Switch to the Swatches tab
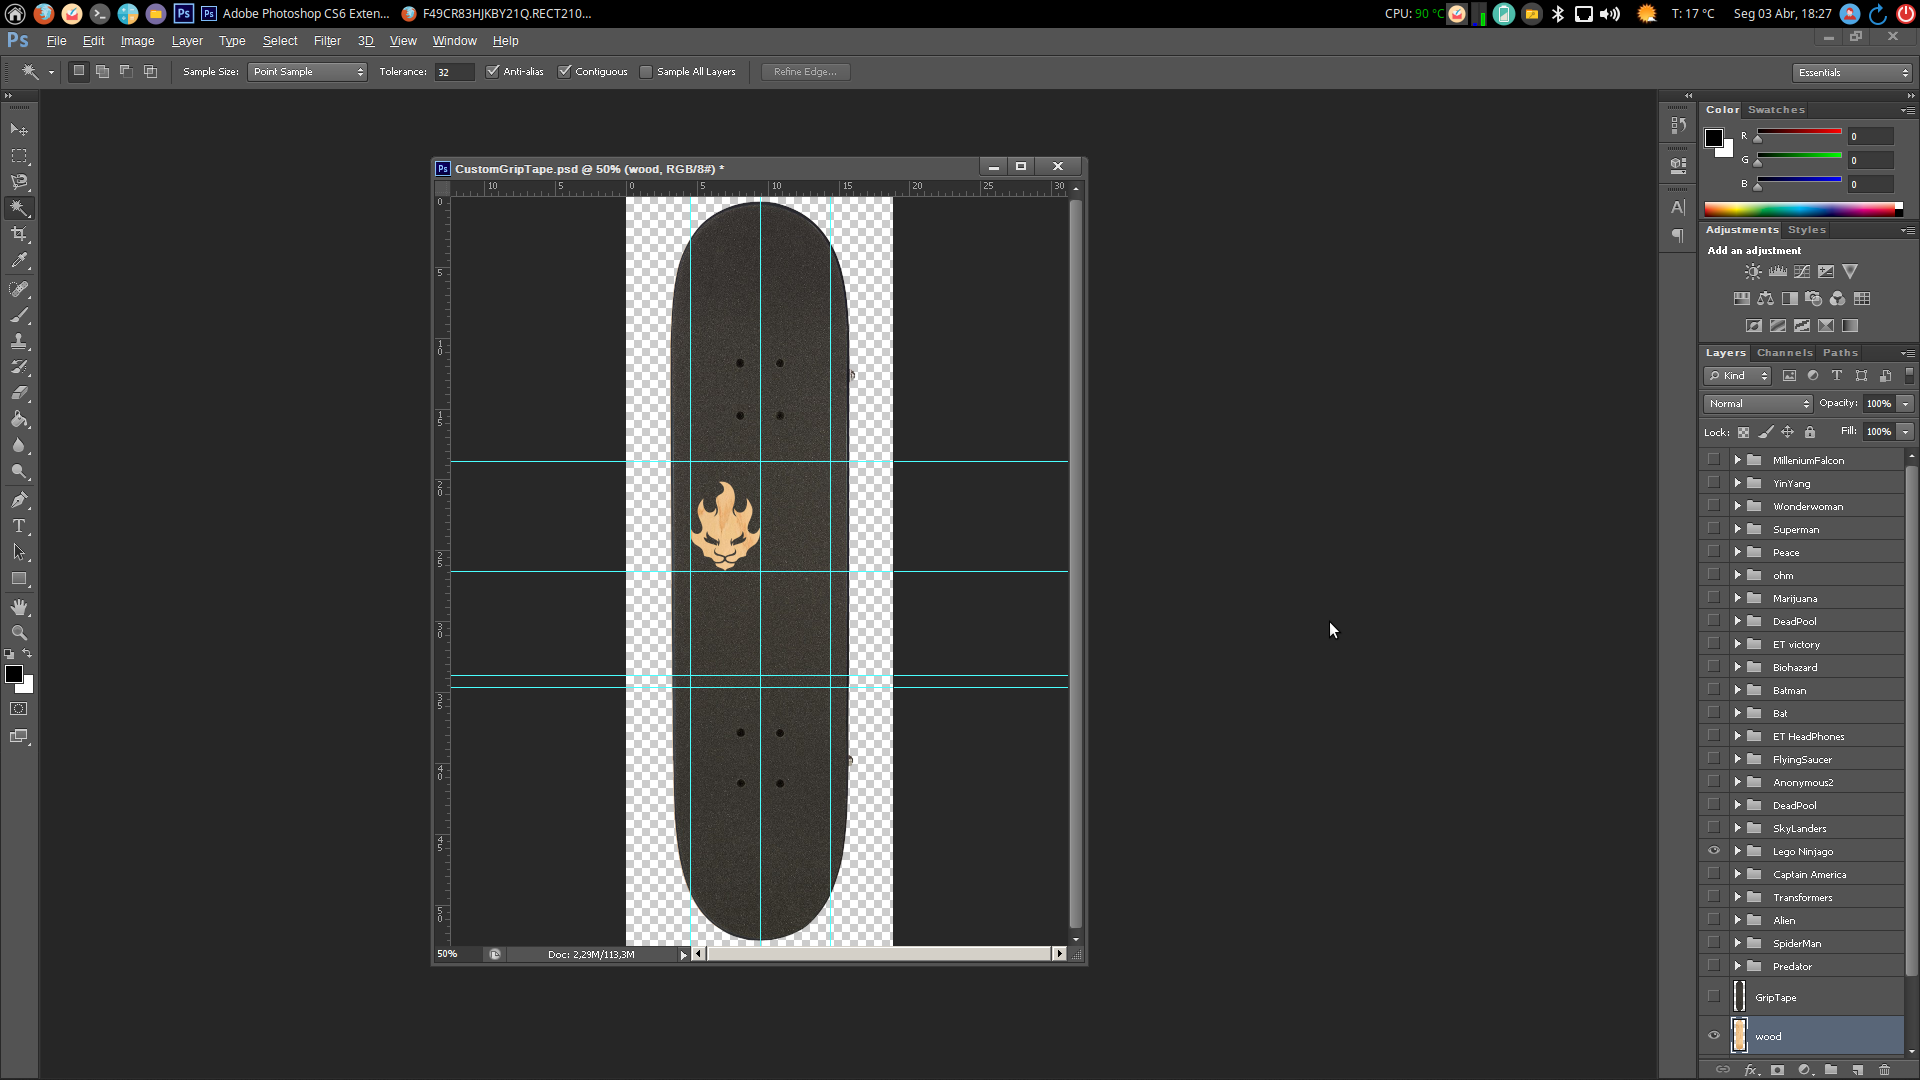 point(1776,110)
